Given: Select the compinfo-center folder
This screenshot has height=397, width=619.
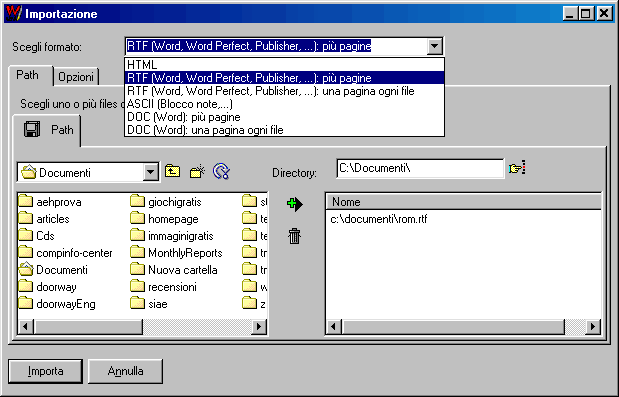Looking at the screenshot, I should [66, 253].
